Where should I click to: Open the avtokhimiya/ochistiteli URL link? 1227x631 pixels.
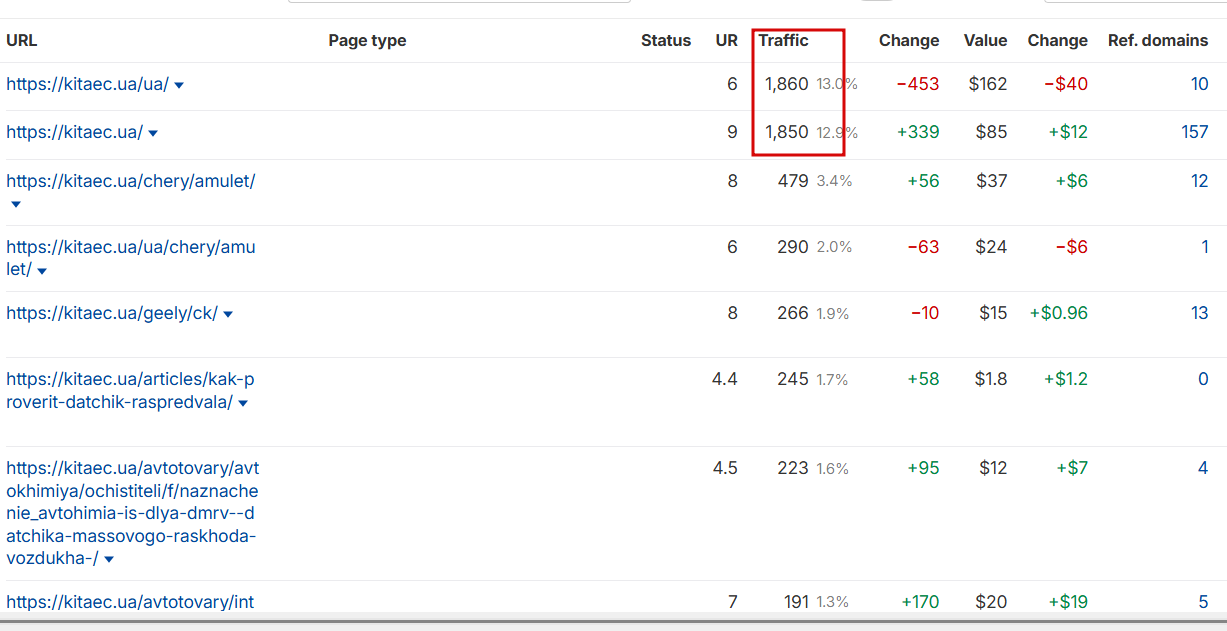tap(132, 513)
